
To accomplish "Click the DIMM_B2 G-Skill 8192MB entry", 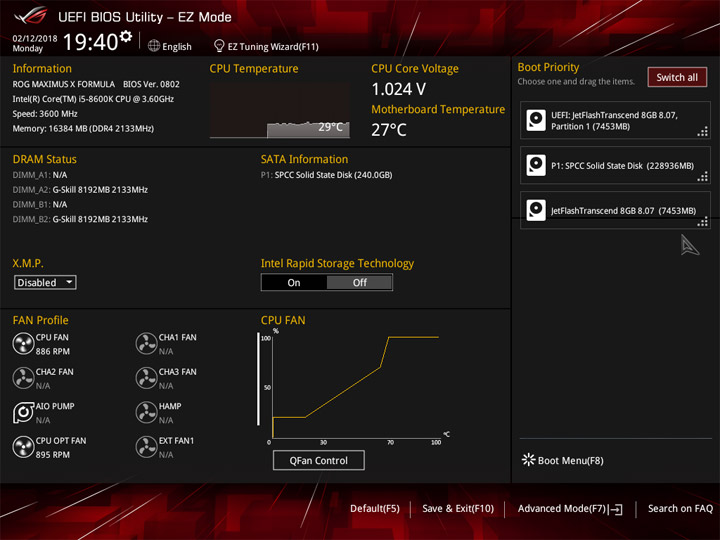I will (x=80, y=219).
